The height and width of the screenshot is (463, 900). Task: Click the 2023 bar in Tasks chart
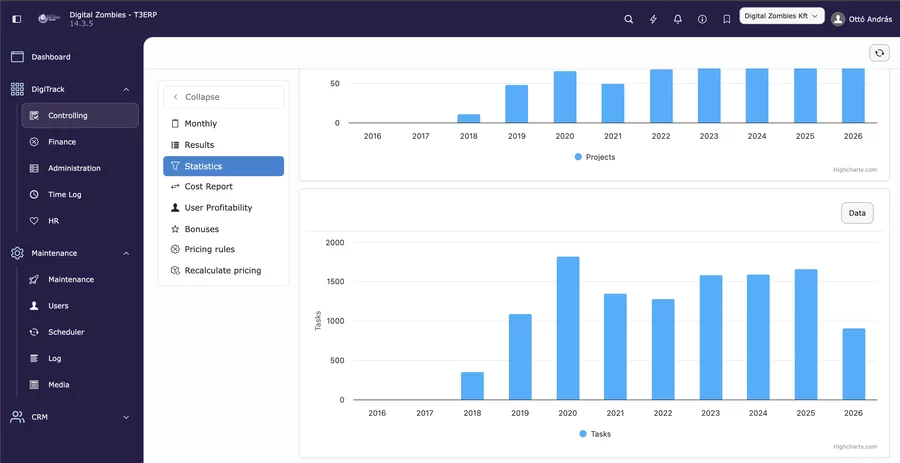pos(711,337)
